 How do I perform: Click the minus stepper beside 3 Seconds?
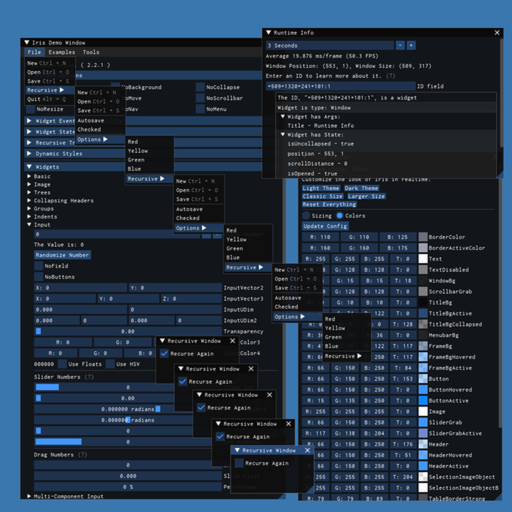[400, 45]
